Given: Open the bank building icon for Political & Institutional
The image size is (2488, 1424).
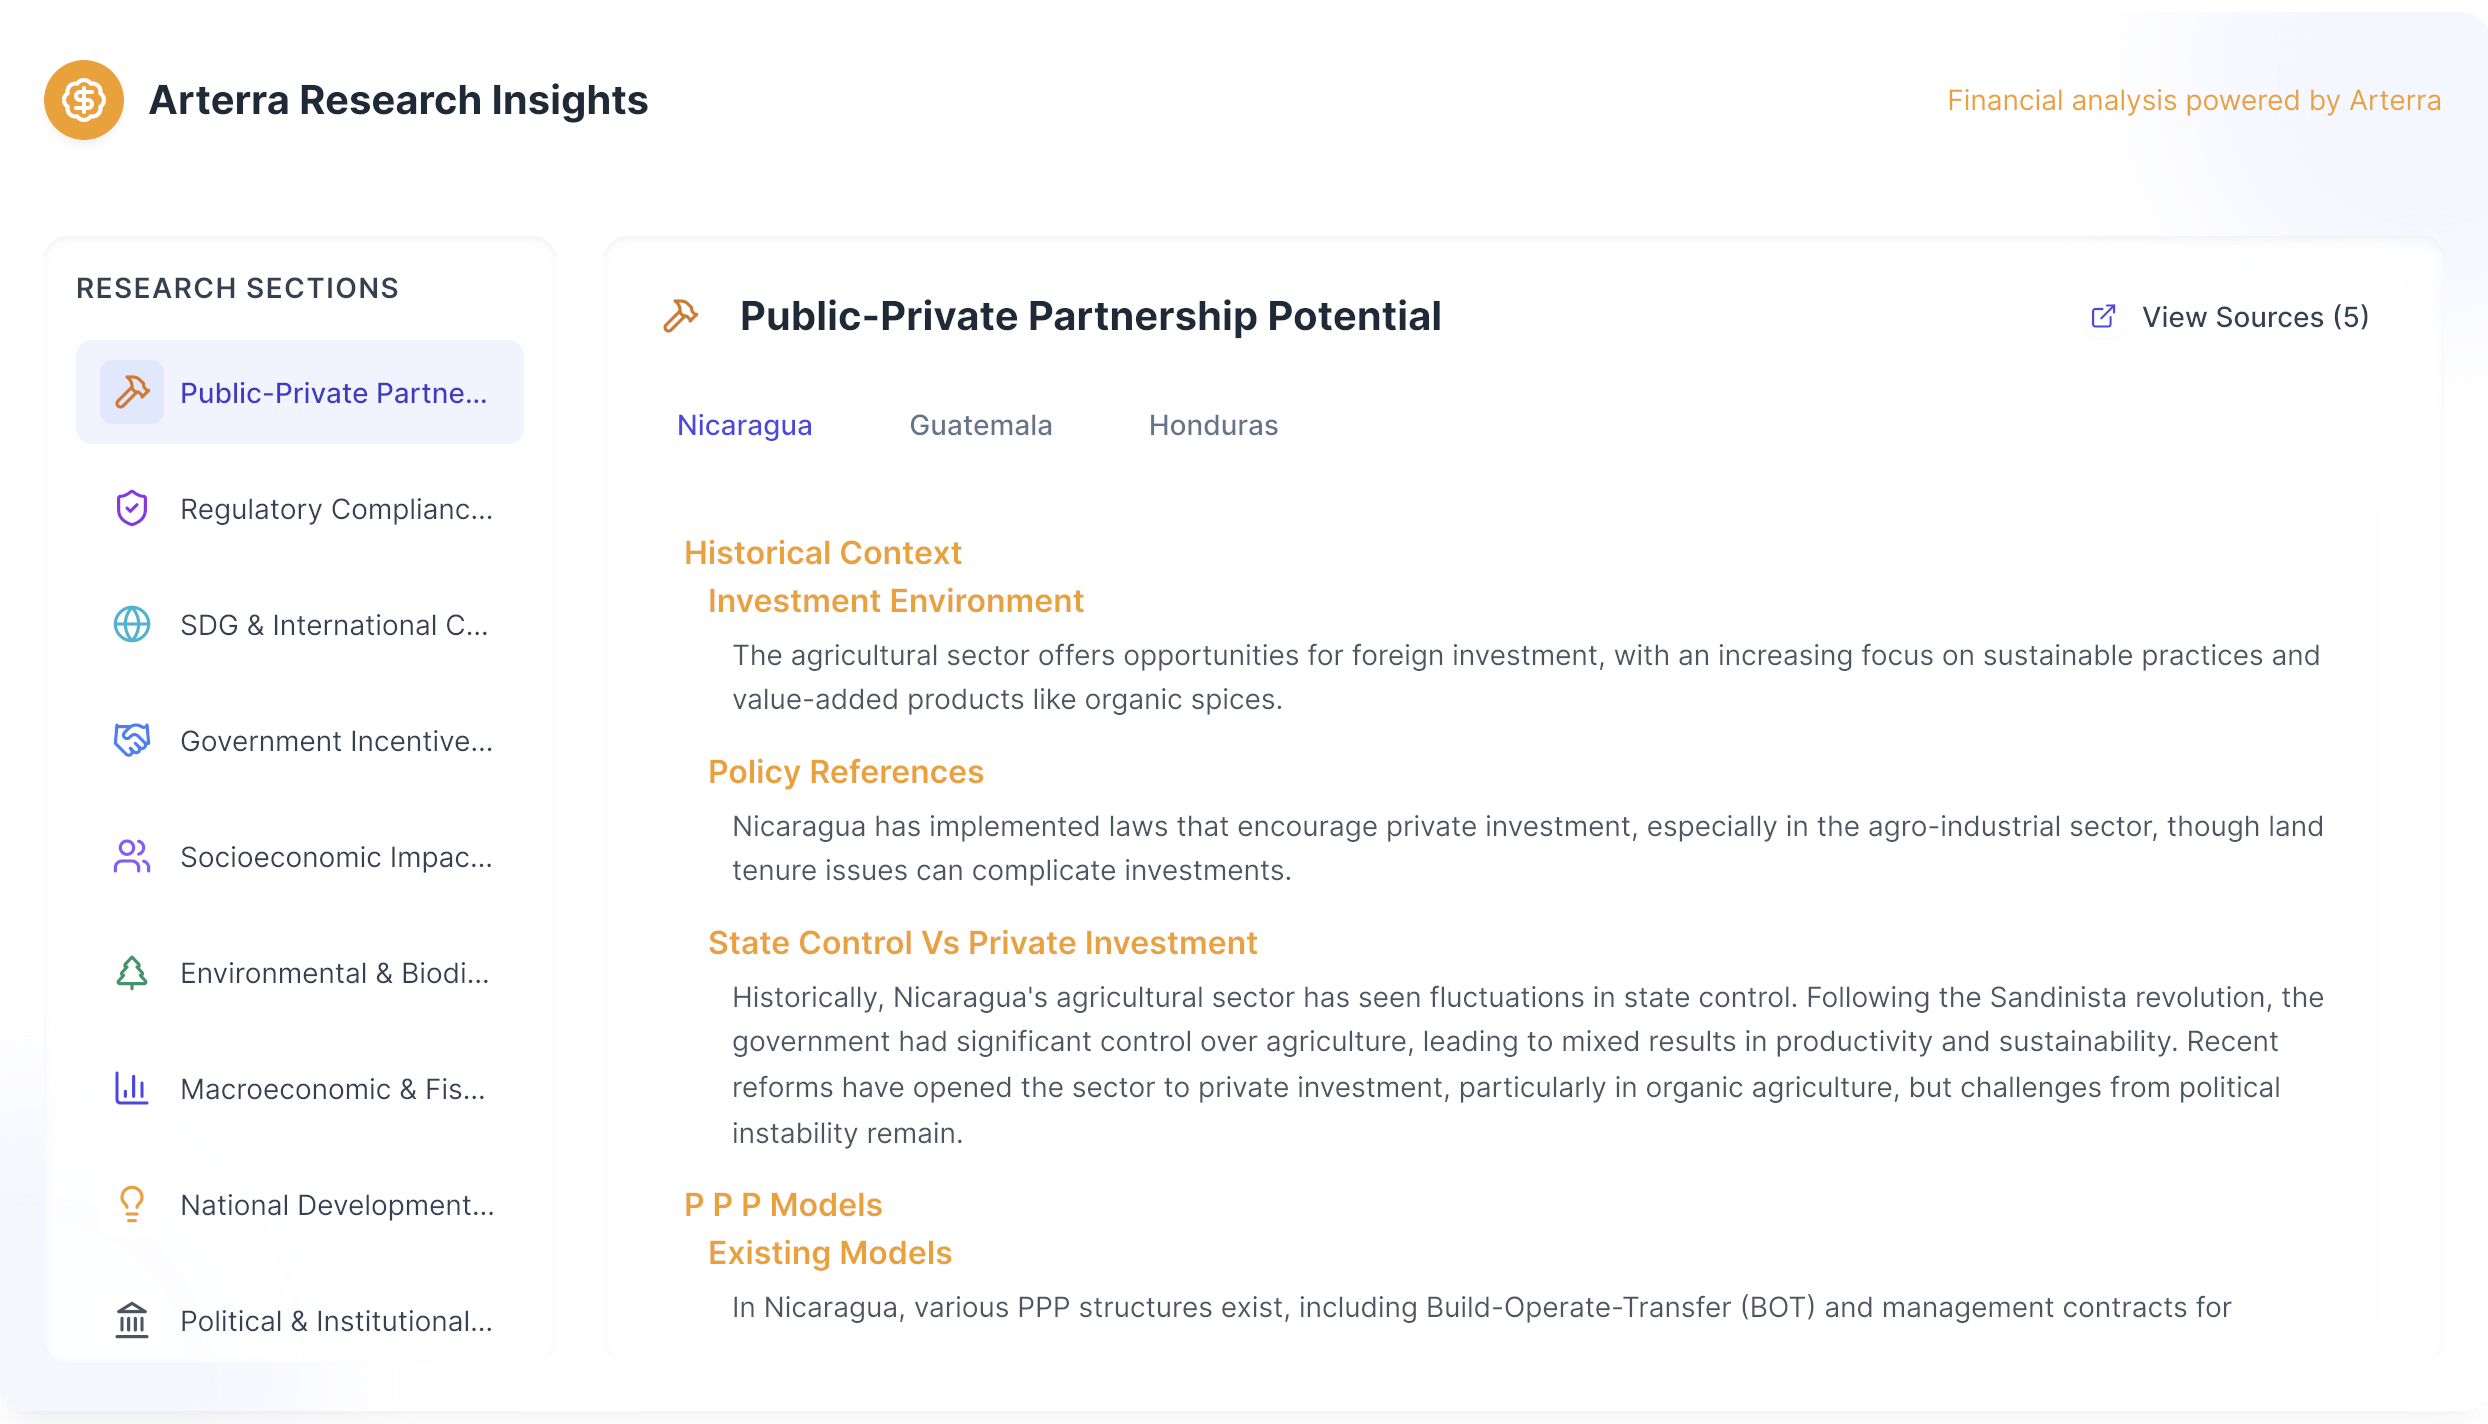Looking at the screenshot, I should coord(132,1320).
